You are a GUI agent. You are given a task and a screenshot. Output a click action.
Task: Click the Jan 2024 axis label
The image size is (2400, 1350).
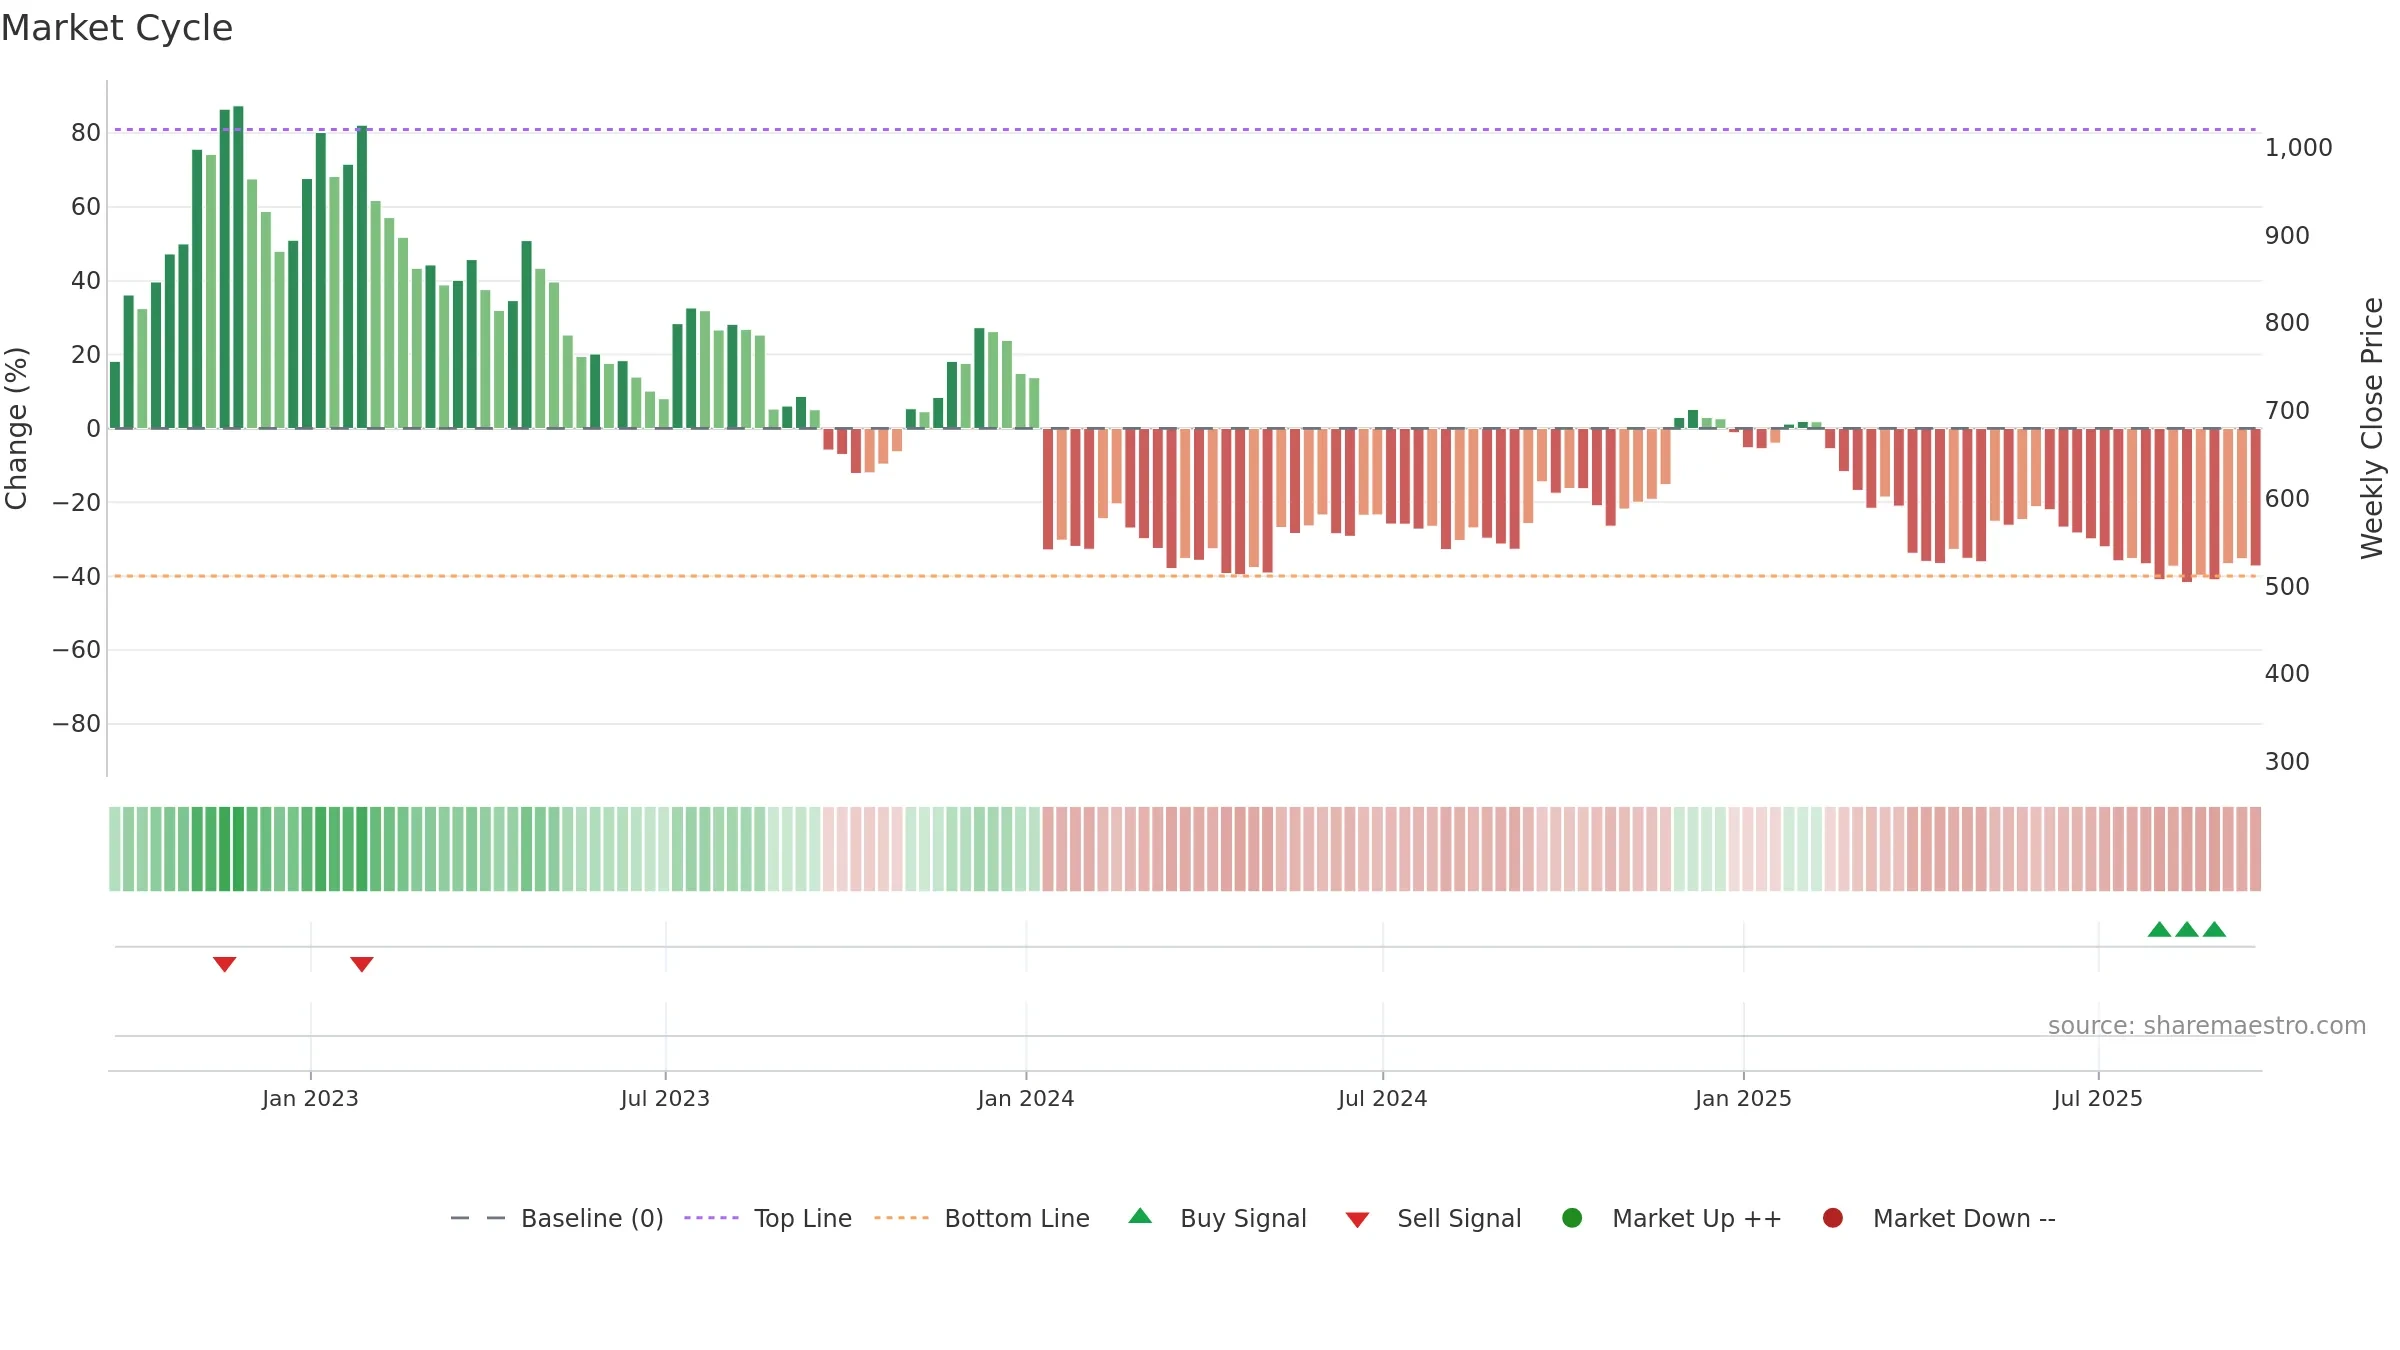1026,1098
